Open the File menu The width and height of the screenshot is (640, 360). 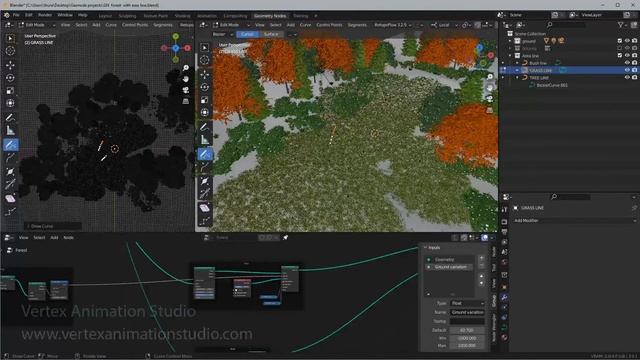[x=16, y=15]
